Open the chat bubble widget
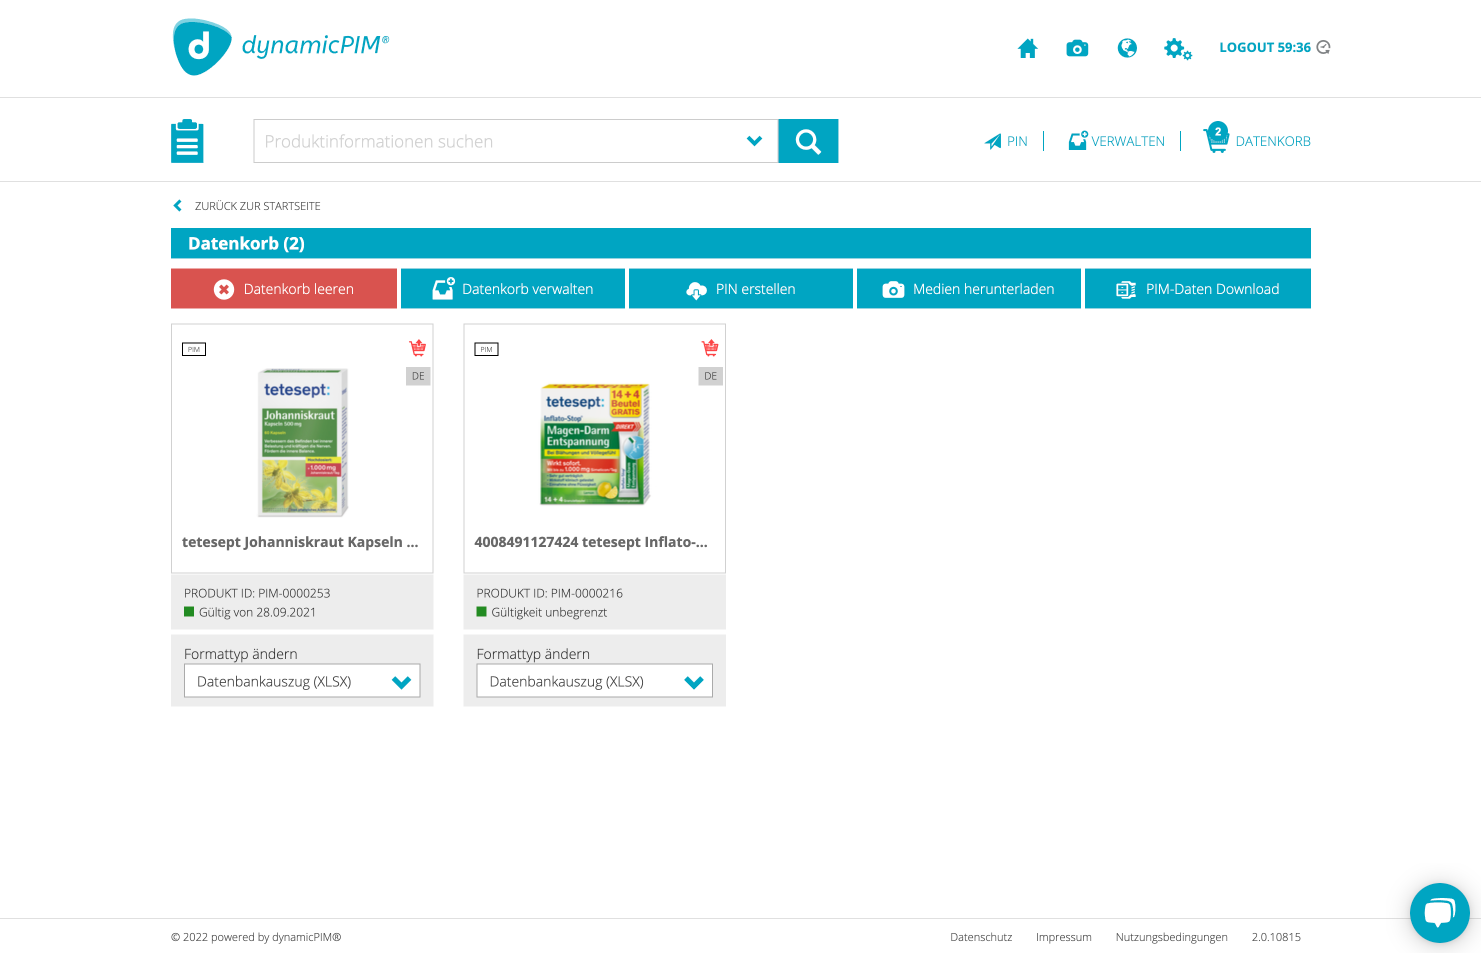 (x=1439, y=912)
